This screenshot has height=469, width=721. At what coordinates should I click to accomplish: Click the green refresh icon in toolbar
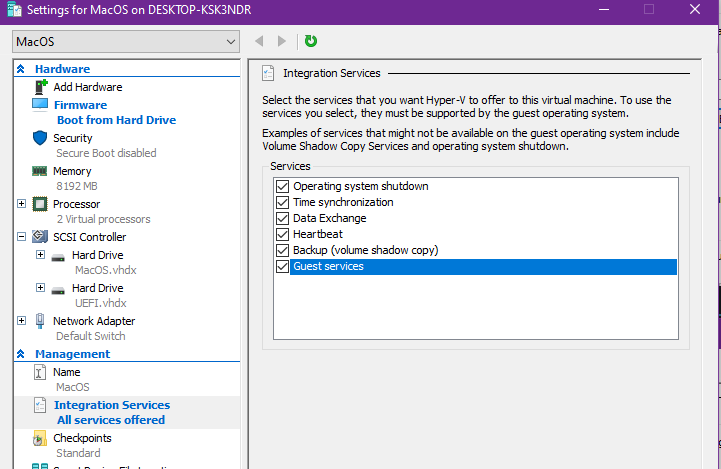311,41
